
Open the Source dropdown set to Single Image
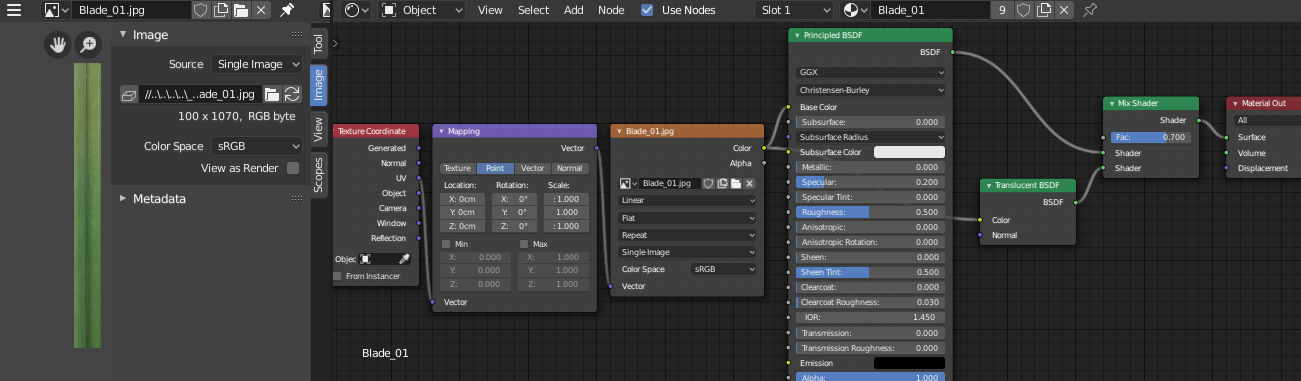pos(257,64)
